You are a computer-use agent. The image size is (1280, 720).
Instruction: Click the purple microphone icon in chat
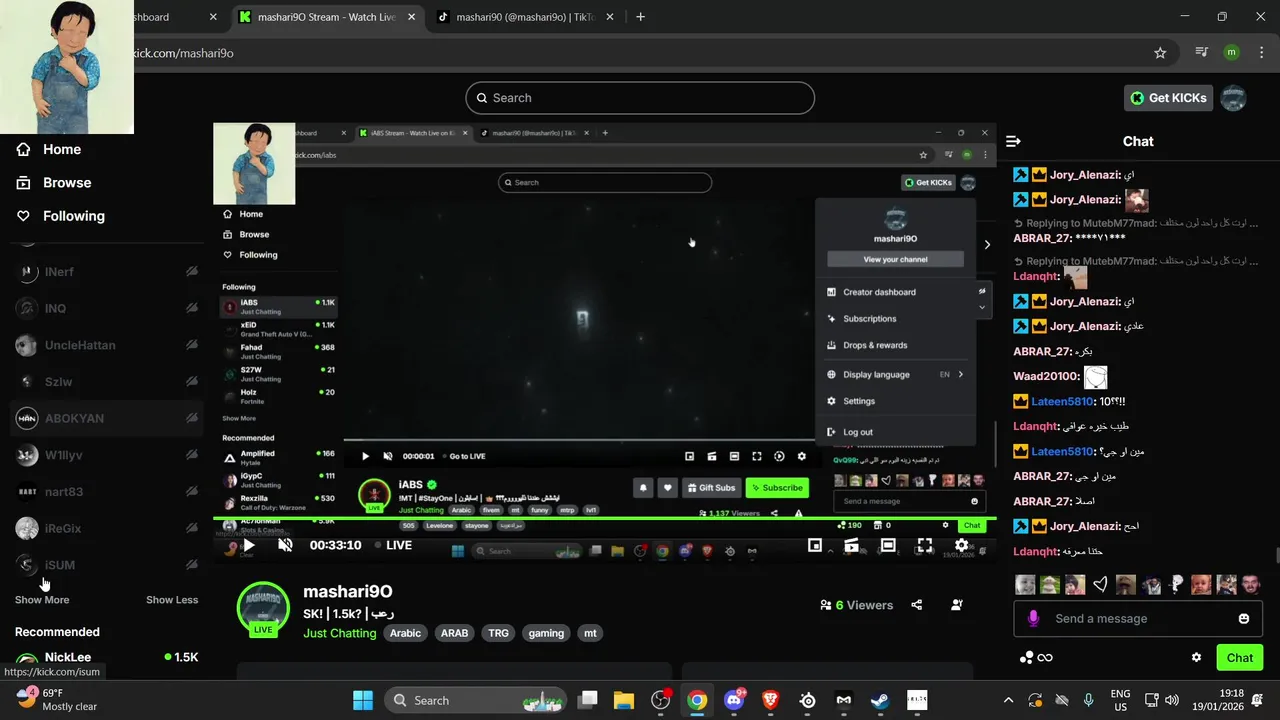click(x=1034, y=618)
